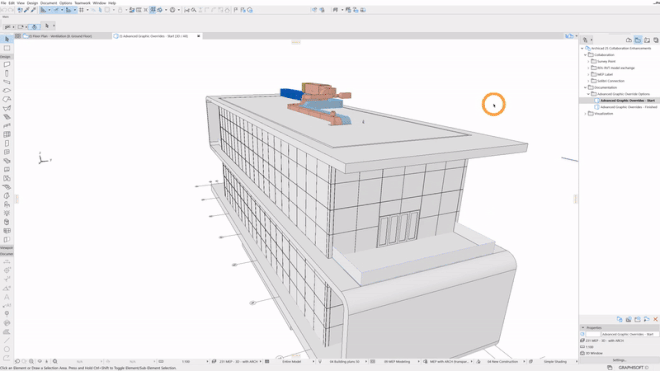Image resolution: width=660 pixels, height=371 pixels.
Task: Click the zoom magnifier icon in the bottom bar
Action: point(55,361)
